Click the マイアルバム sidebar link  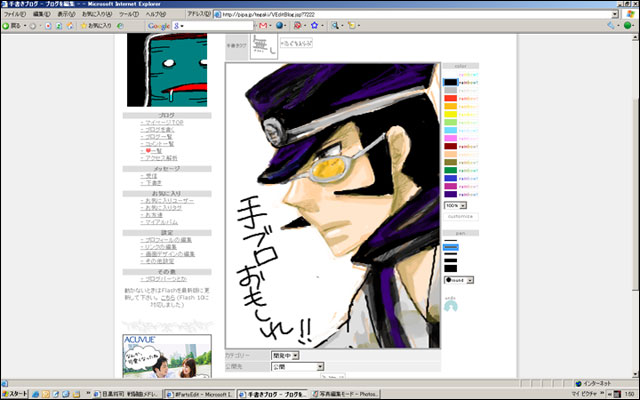159,222
